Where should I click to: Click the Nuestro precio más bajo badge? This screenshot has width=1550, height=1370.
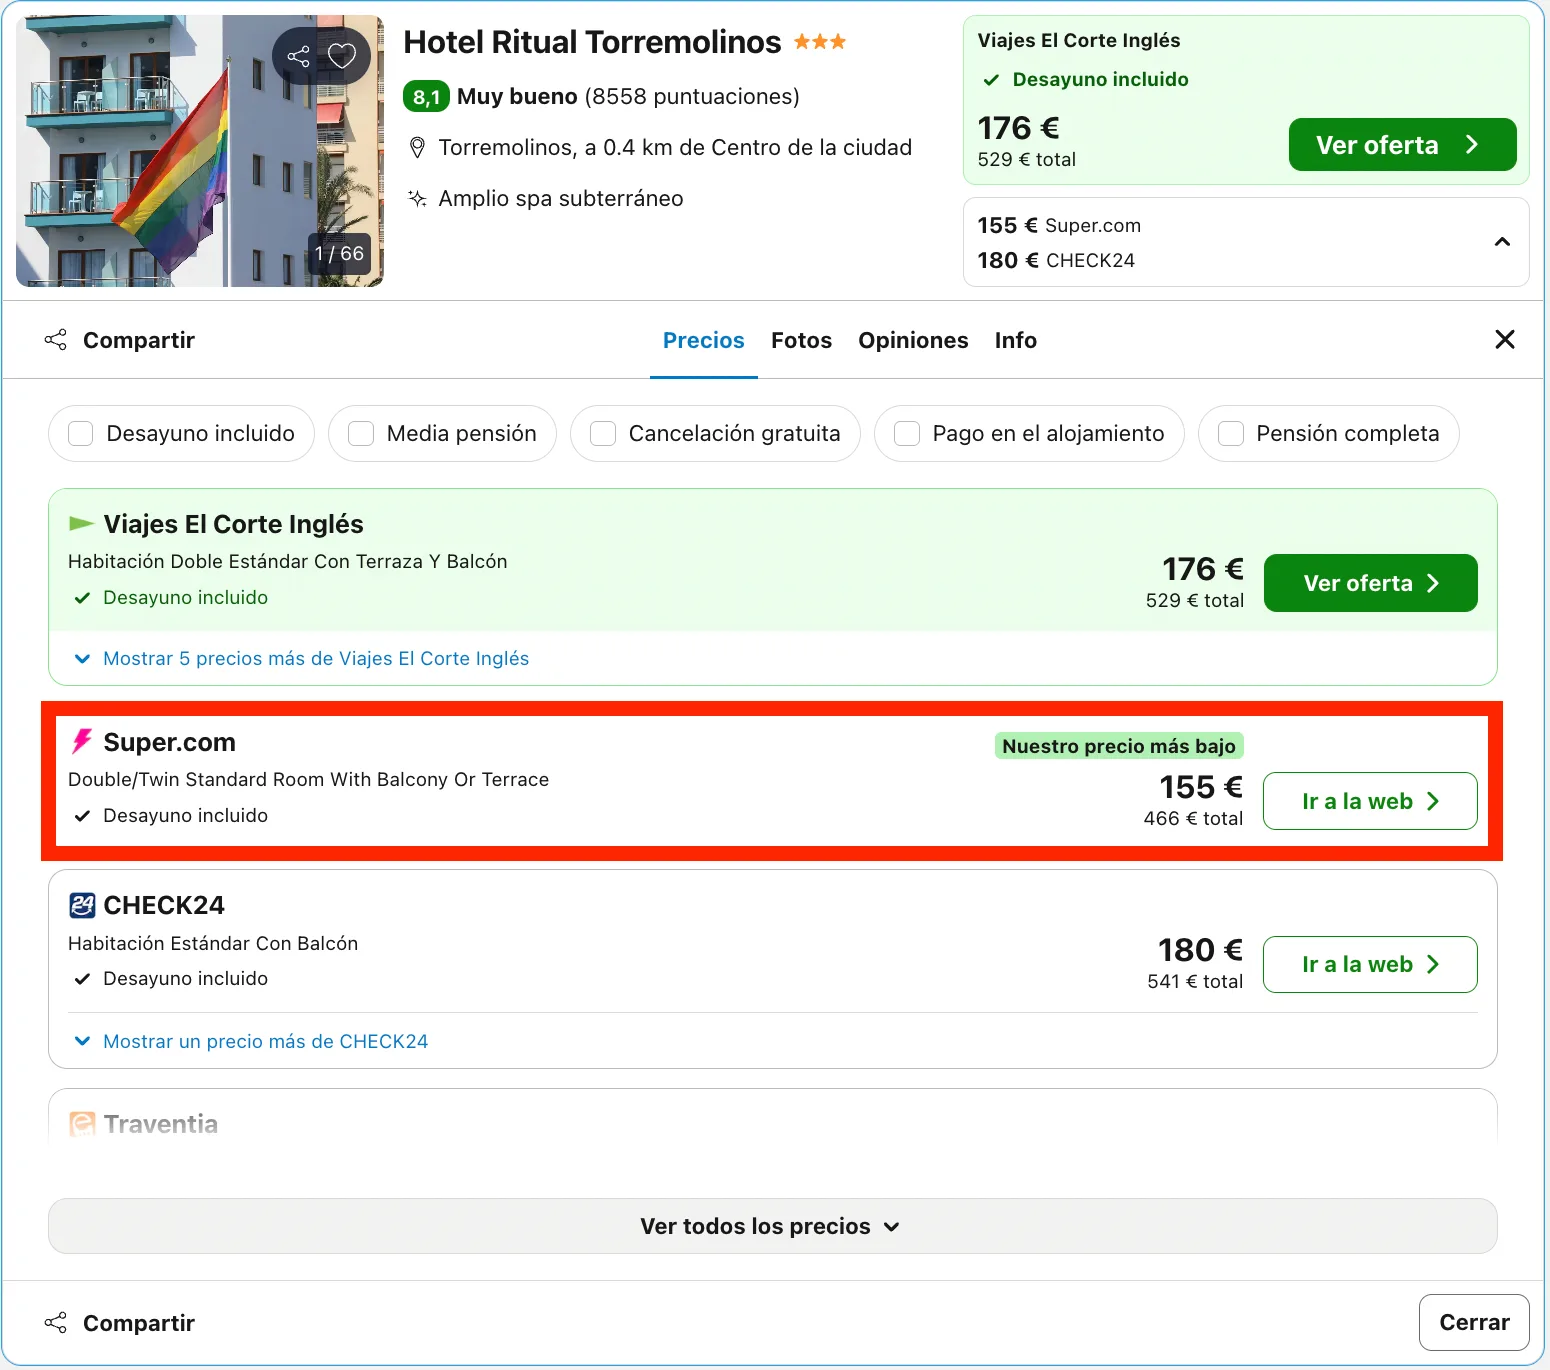pyautogui.click(x=1119, y=746)
